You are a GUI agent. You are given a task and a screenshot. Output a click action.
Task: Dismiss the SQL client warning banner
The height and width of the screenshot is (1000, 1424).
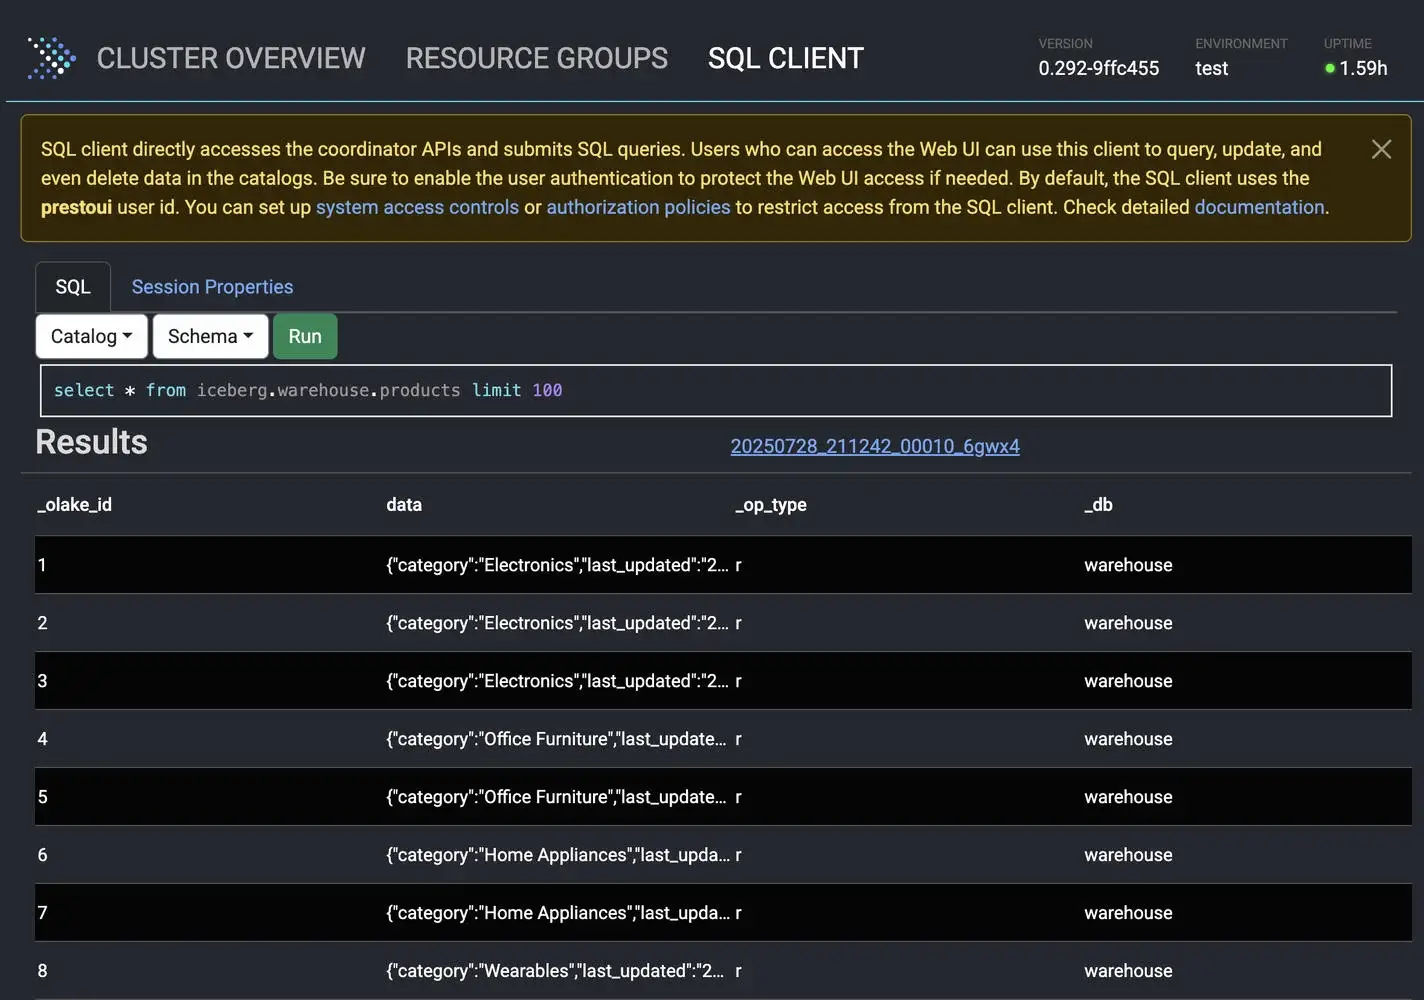(x=1381, y=149)
